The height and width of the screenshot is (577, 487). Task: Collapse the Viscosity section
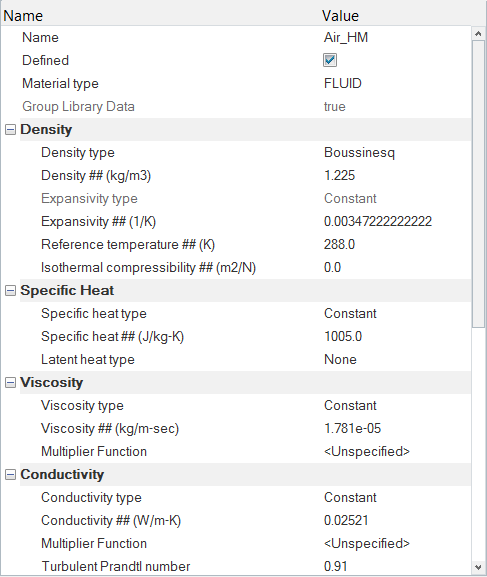click(x=10, y=383)
